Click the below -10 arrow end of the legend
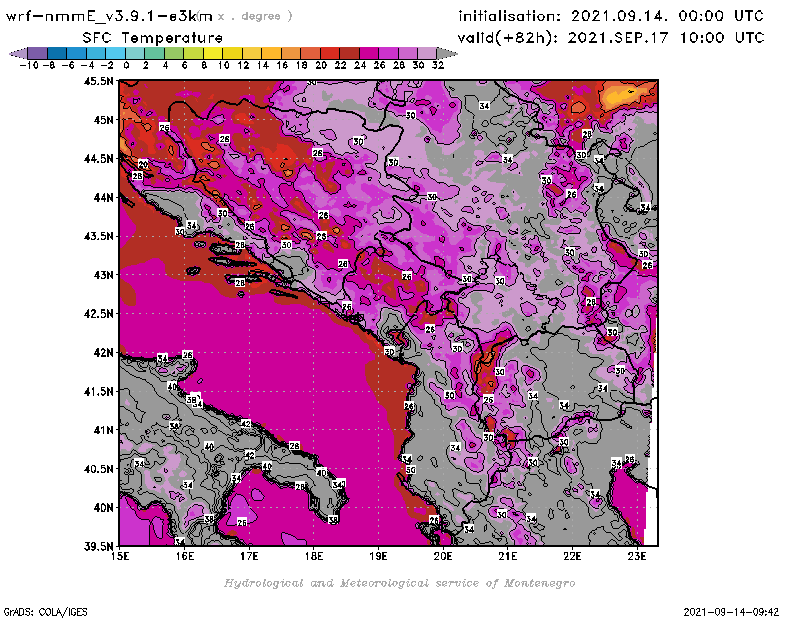This screenshot has width=800, height=618. (x=18, y=53)
